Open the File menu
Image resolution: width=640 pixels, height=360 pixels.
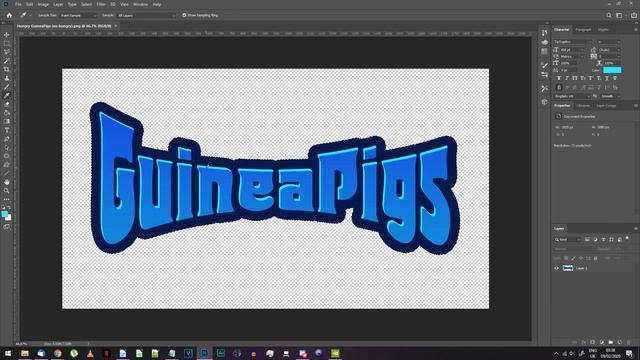click(x=18, y=4)
